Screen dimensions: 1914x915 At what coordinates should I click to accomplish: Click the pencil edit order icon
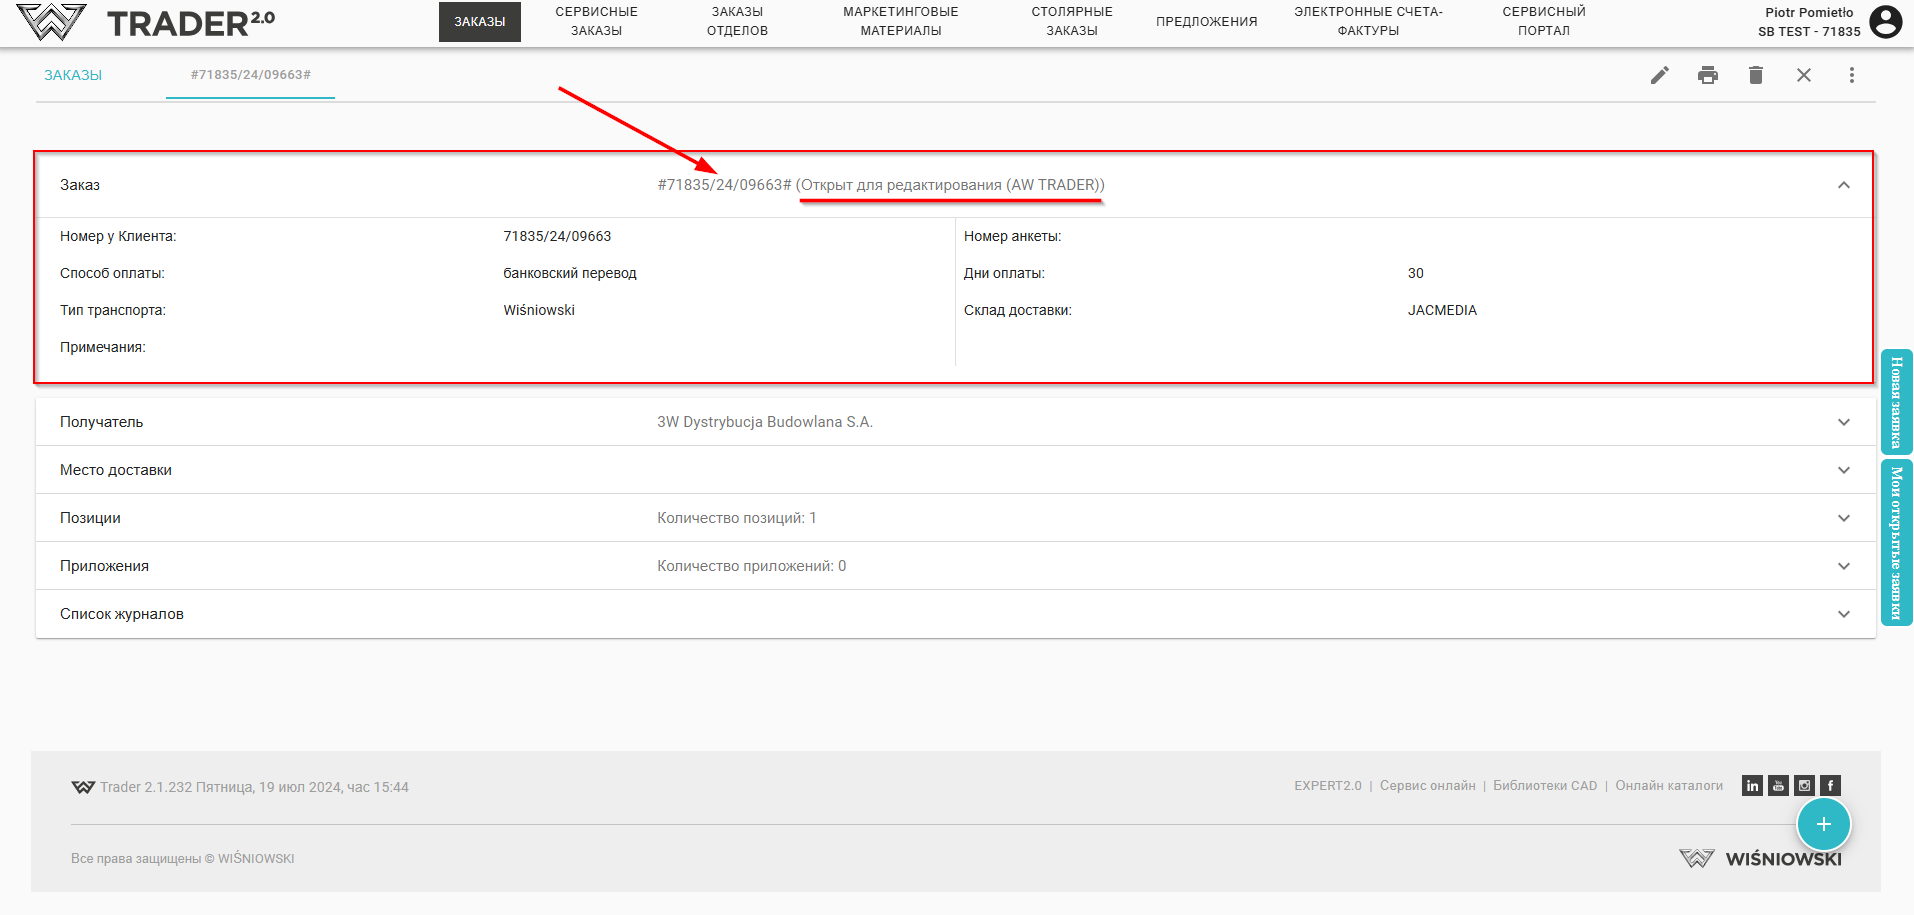(1659, 75)
